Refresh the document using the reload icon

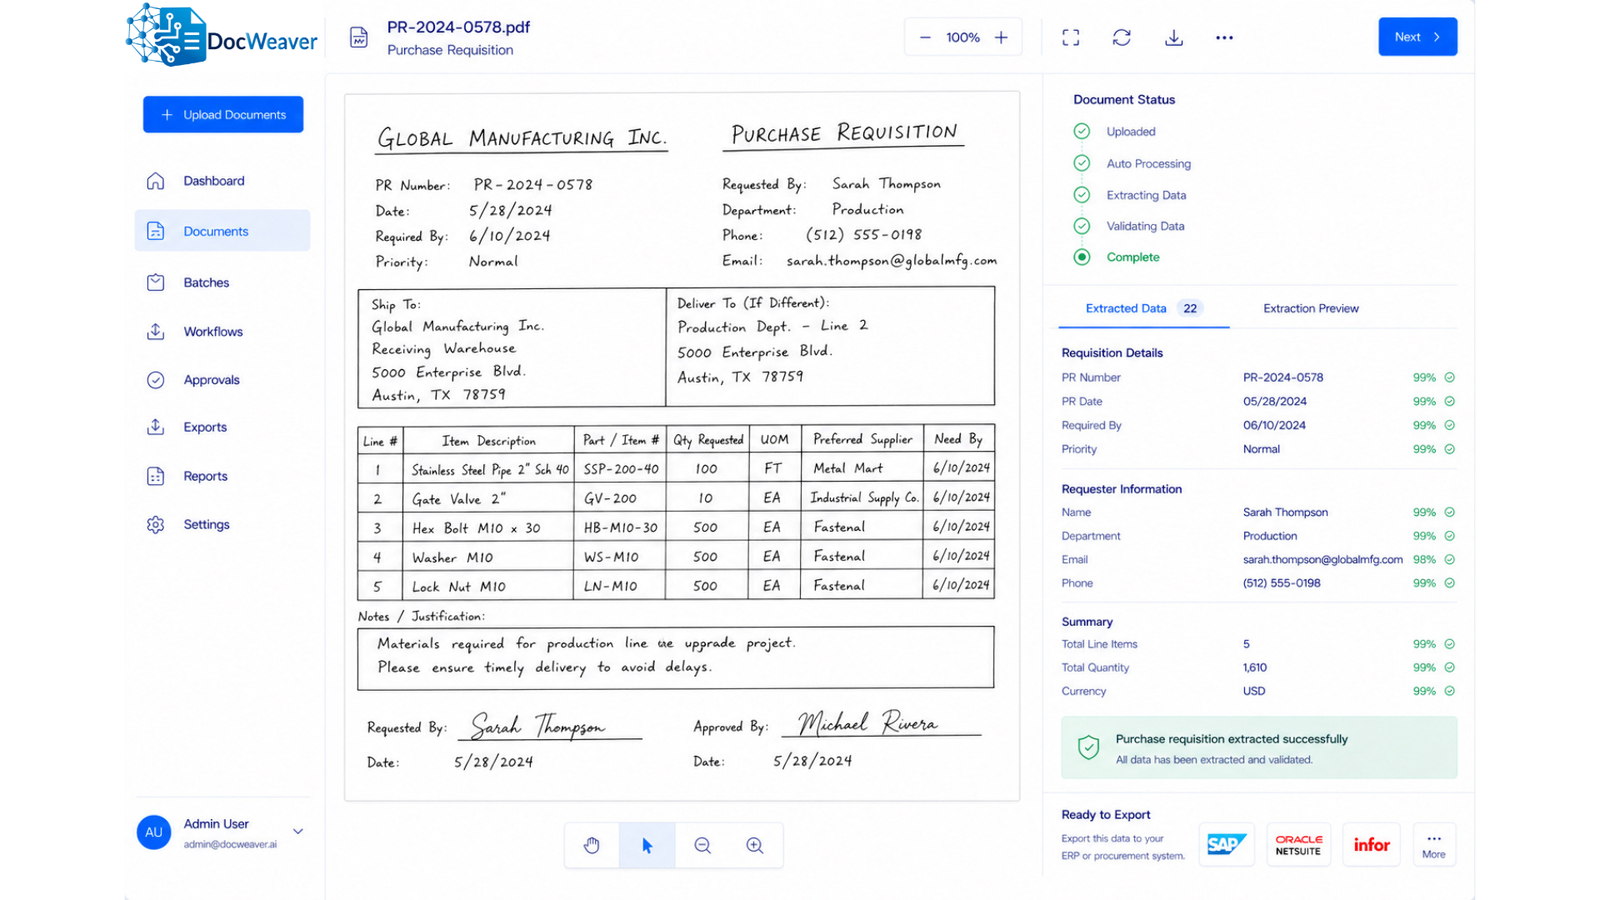[x=1122, y=37]
